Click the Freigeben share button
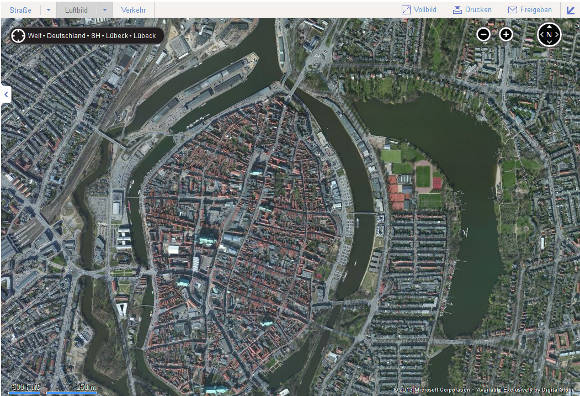 [x=530, y=10]
